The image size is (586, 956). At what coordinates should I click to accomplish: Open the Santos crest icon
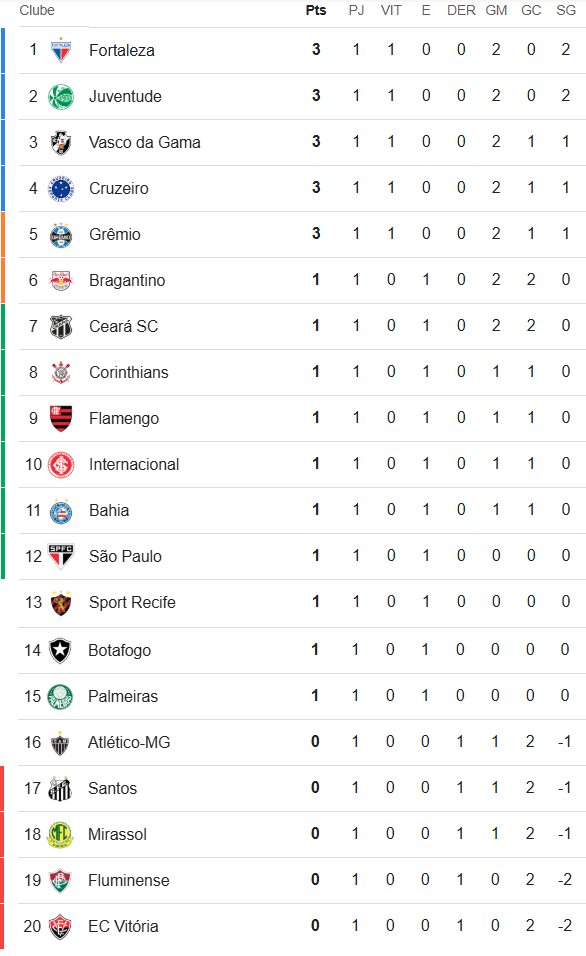tap(60, 789)
